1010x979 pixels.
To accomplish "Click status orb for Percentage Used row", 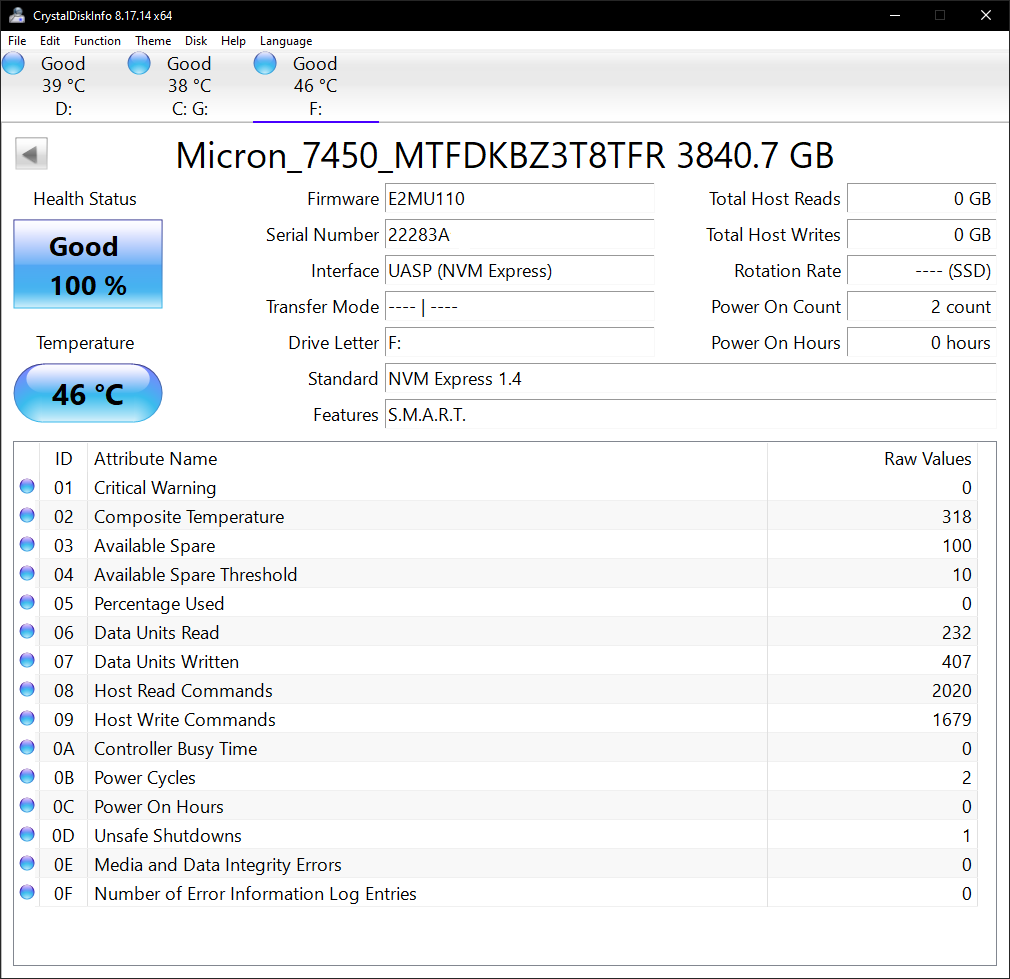I will [27, 602].
